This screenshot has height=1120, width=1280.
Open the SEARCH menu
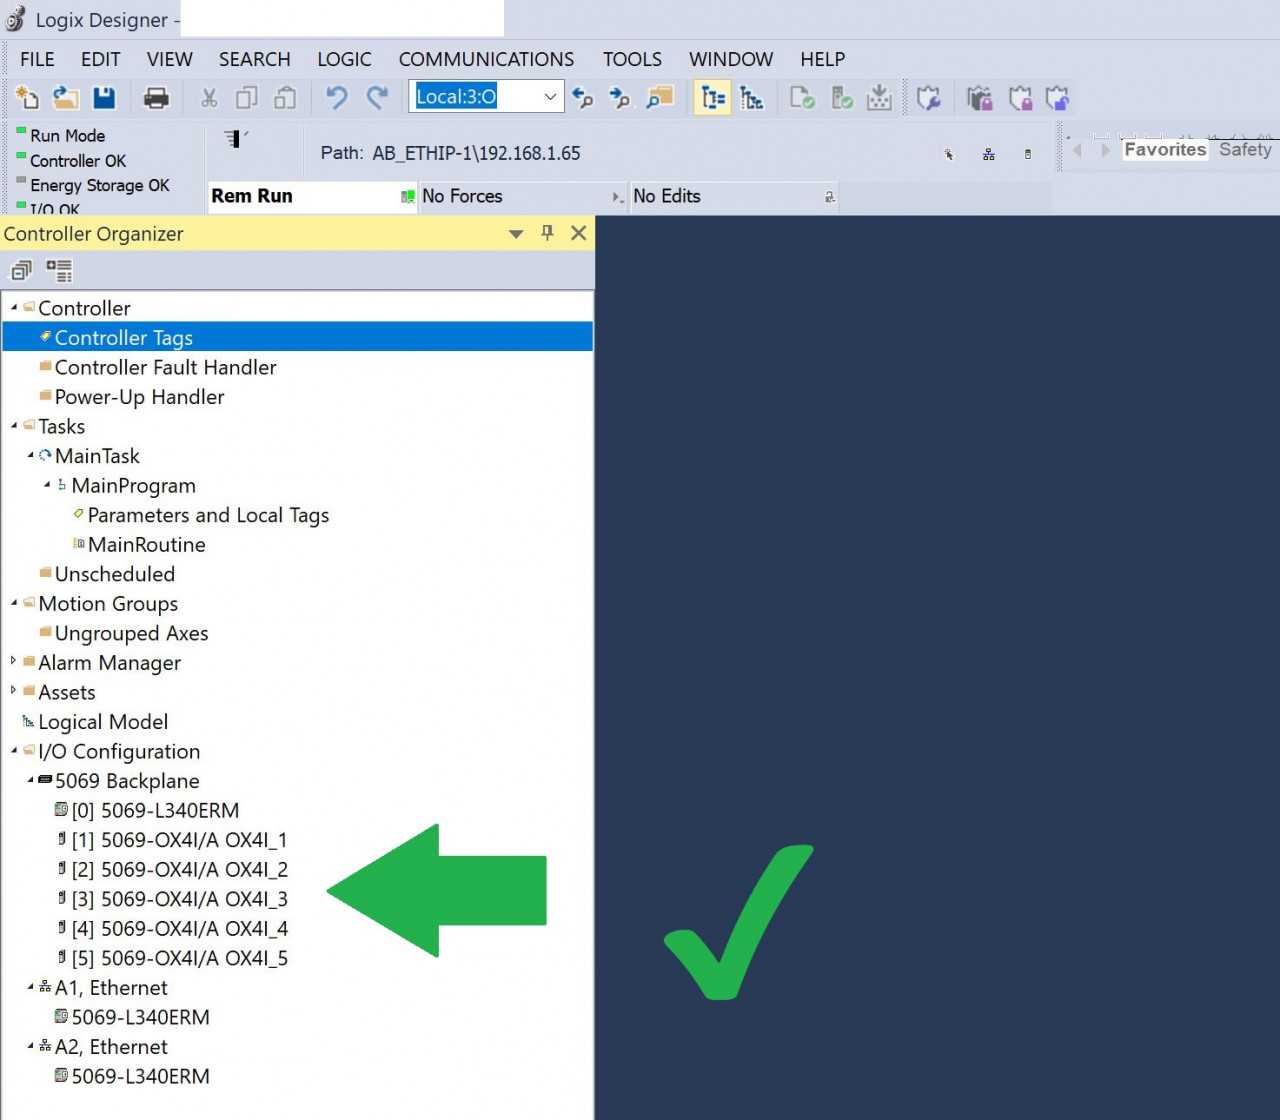tap(254, 59)
